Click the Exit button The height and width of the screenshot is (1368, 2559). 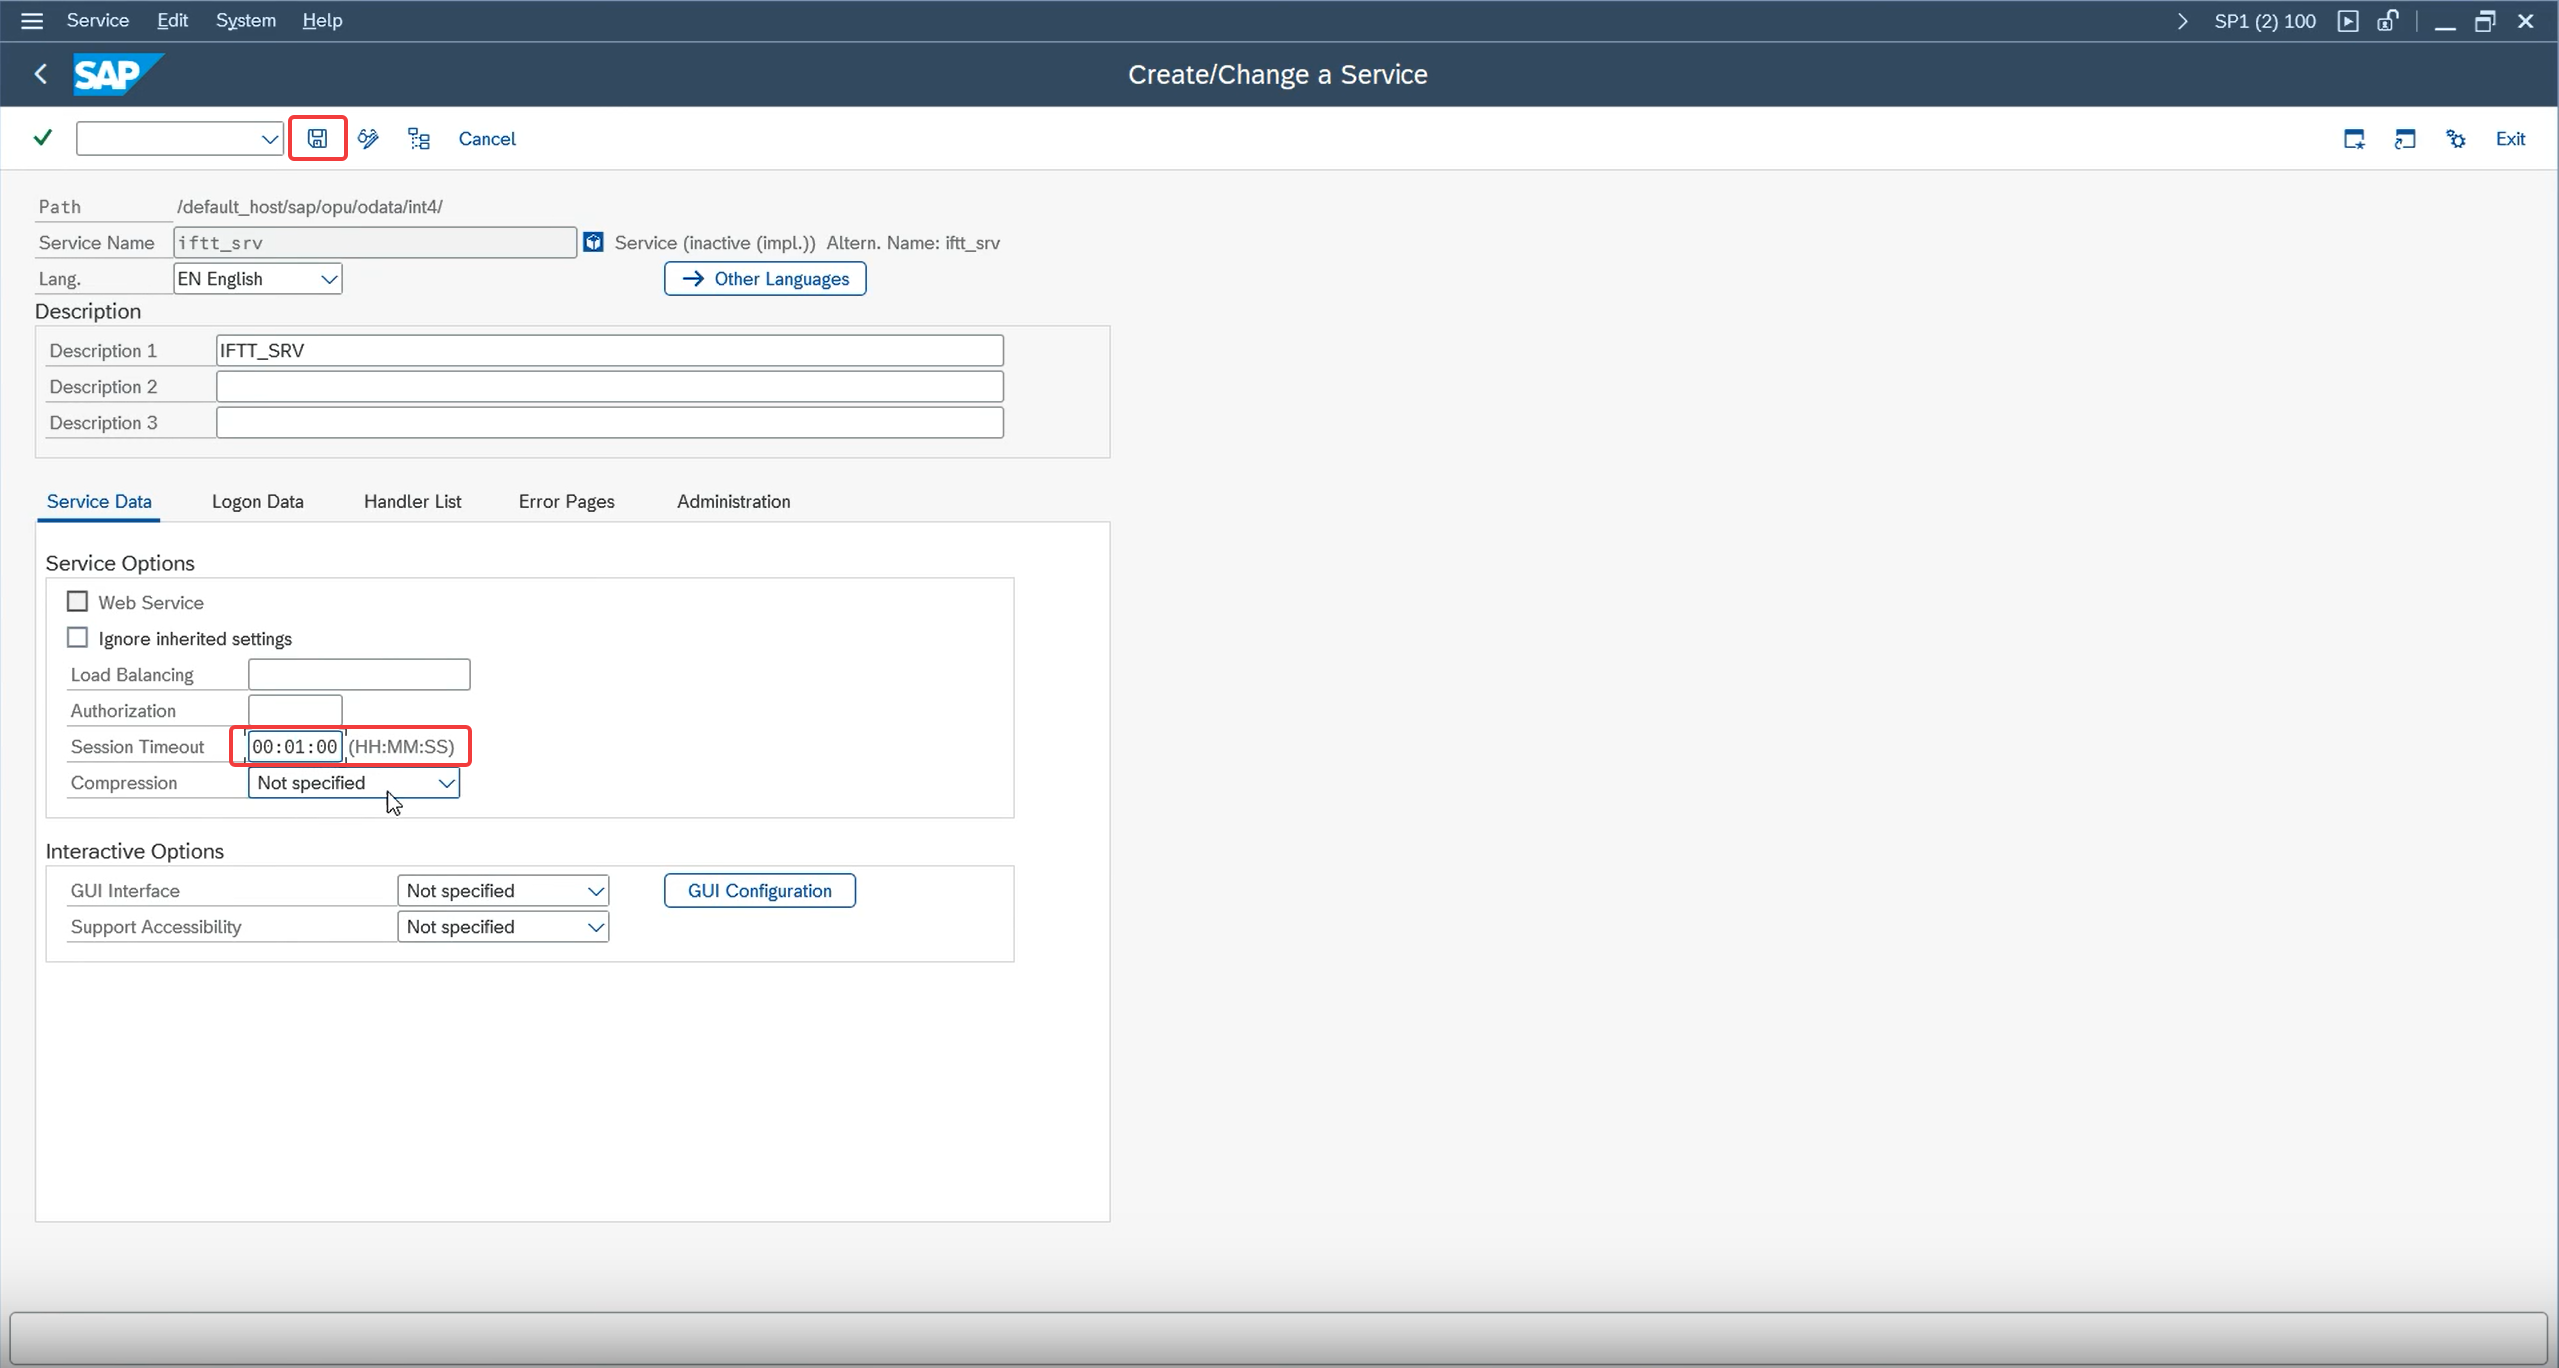click(x=2510, y=138)
